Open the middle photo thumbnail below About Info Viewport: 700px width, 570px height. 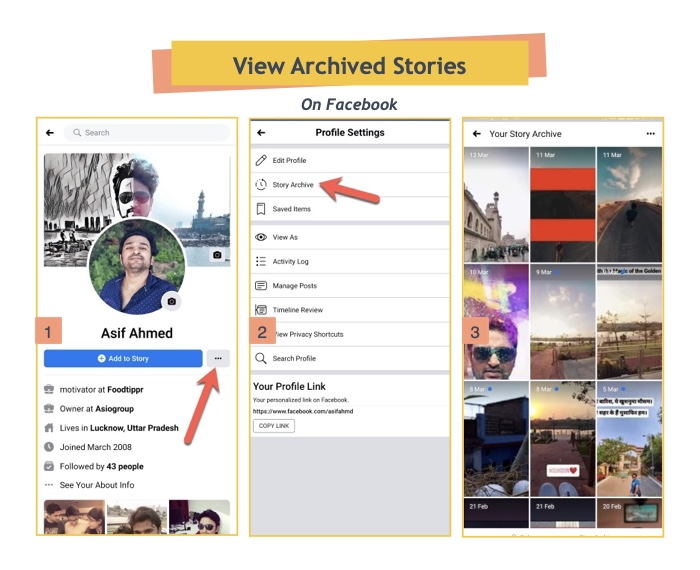(137, 517)
